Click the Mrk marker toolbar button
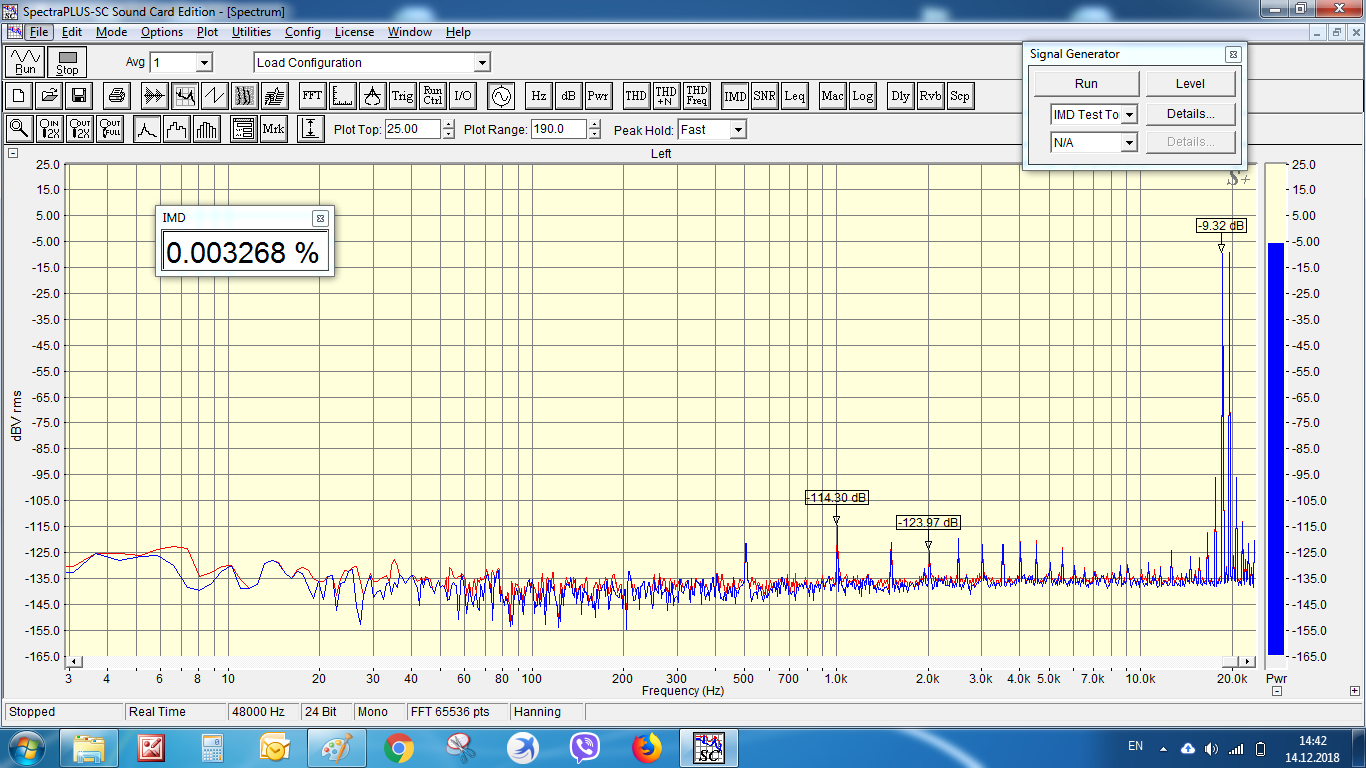The width and height of the screenshot is (1366, 768). (x=273, y=129)
